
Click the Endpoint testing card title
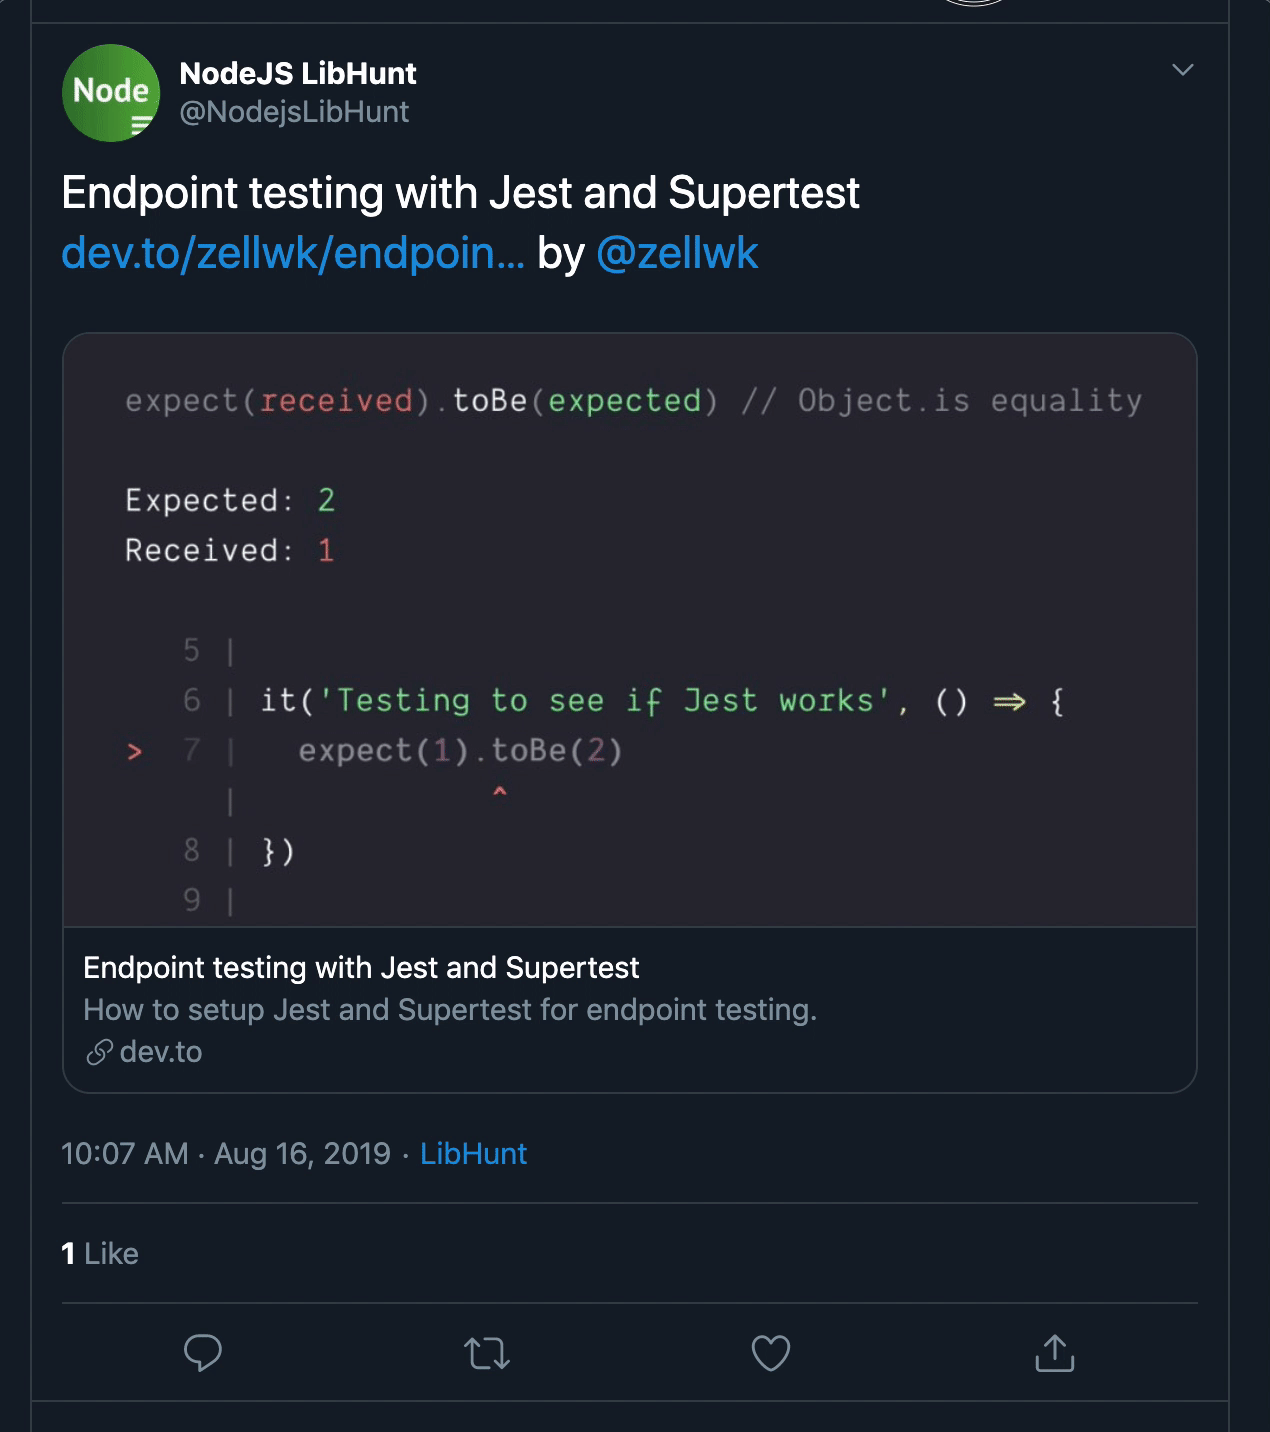361,967
